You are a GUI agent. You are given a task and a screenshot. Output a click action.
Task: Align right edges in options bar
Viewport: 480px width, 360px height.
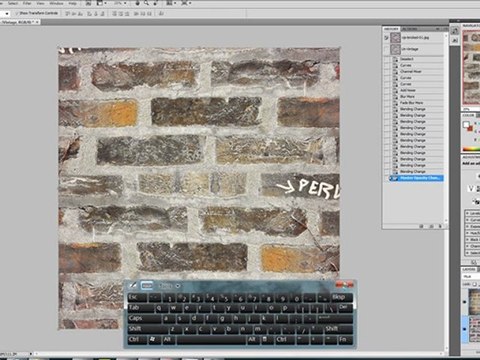point(103,14)
